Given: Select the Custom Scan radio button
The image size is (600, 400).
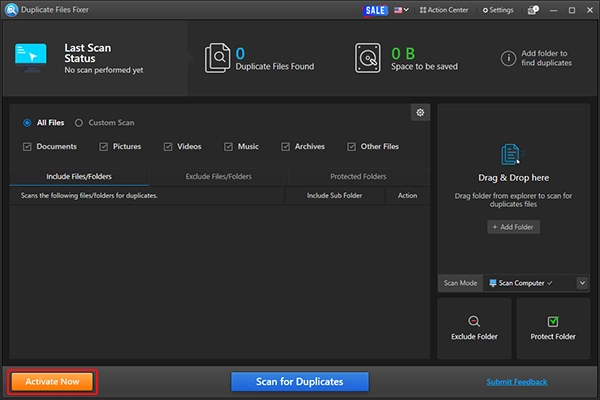Looking at the screenshot, I should [79, 123].
